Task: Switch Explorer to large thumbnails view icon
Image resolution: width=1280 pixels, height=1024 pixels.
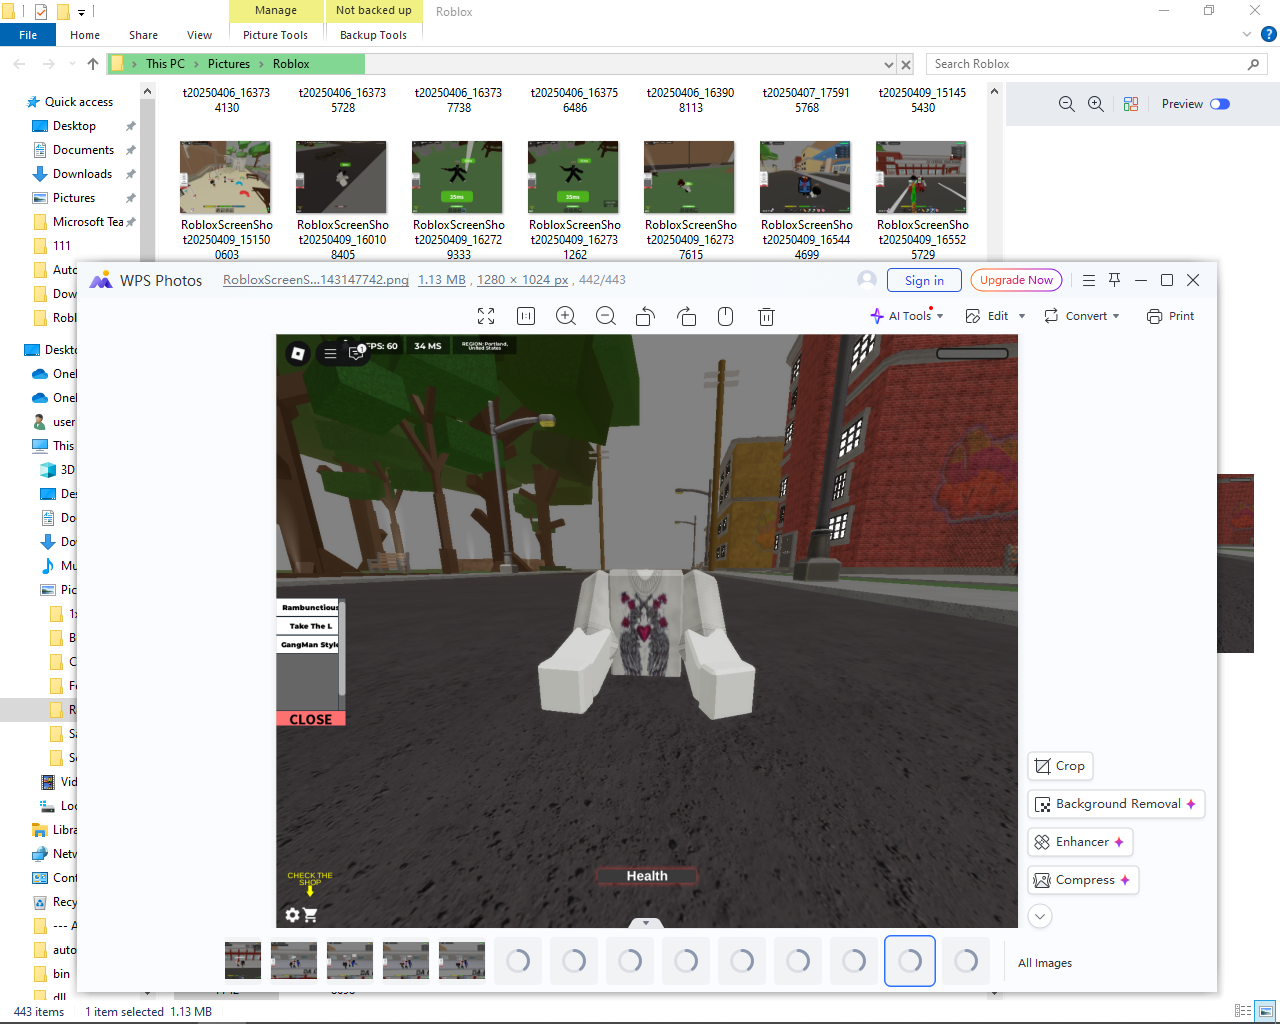Action: 1266,1011
